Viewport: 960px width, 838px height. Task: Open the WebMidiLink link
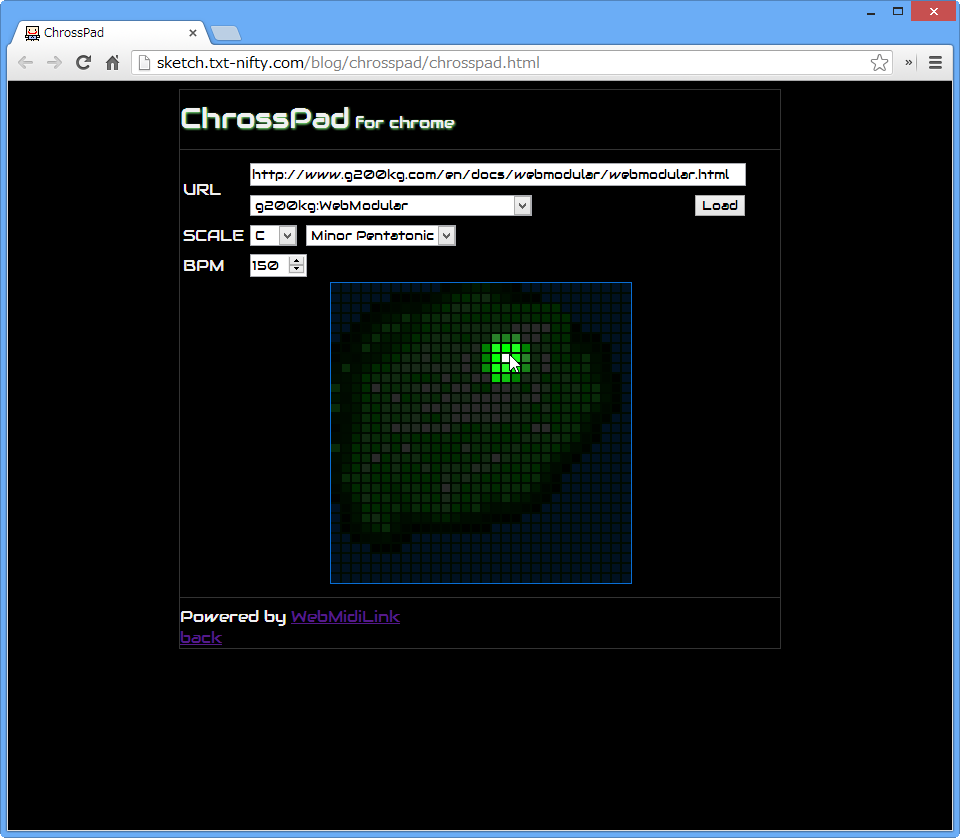pos(345,616)
